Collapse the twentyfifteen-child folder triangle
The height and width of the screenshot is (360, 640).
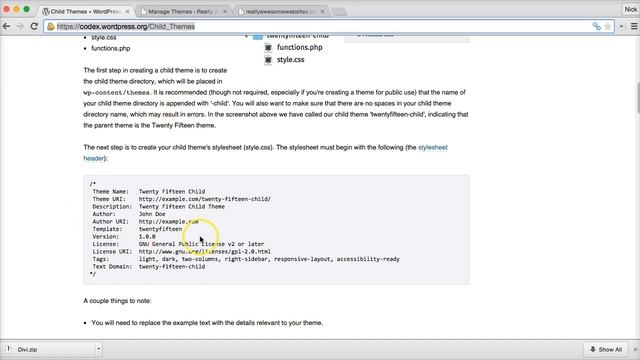(246, 37)
